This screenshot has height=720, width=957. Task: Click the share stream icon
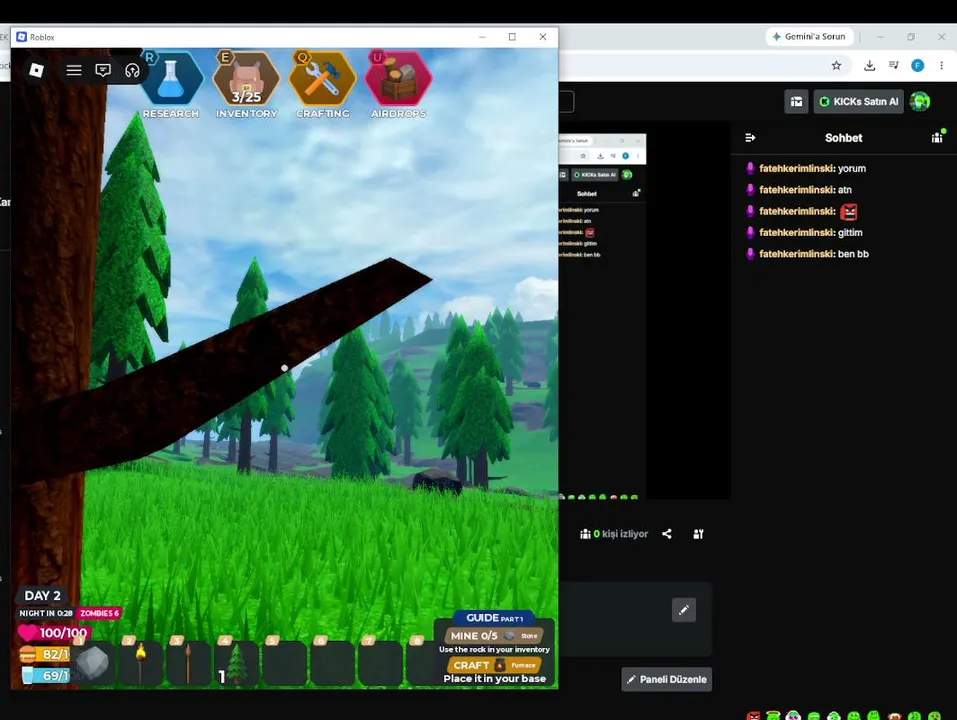tap(667, 534)
